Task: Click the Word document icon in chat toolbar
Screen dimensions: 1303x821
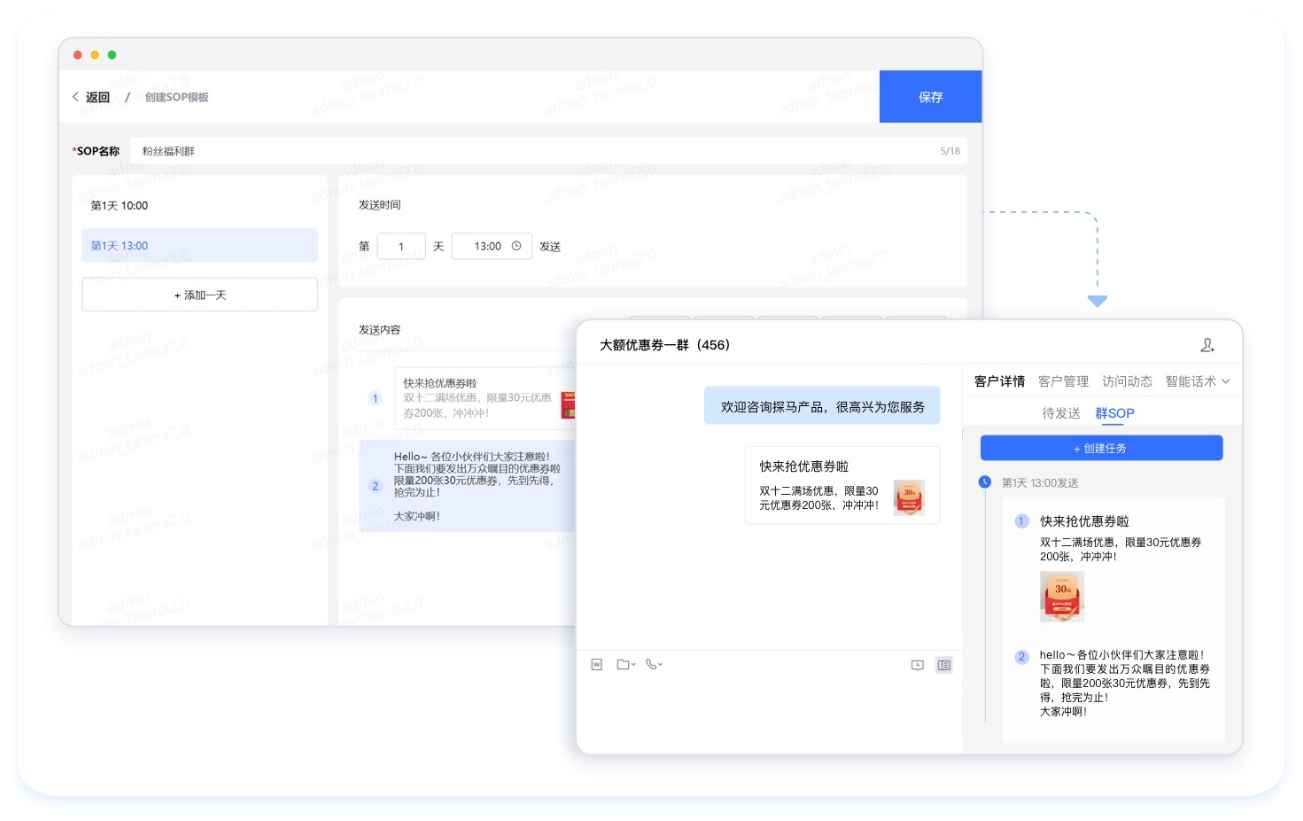Action: [597, 664]
